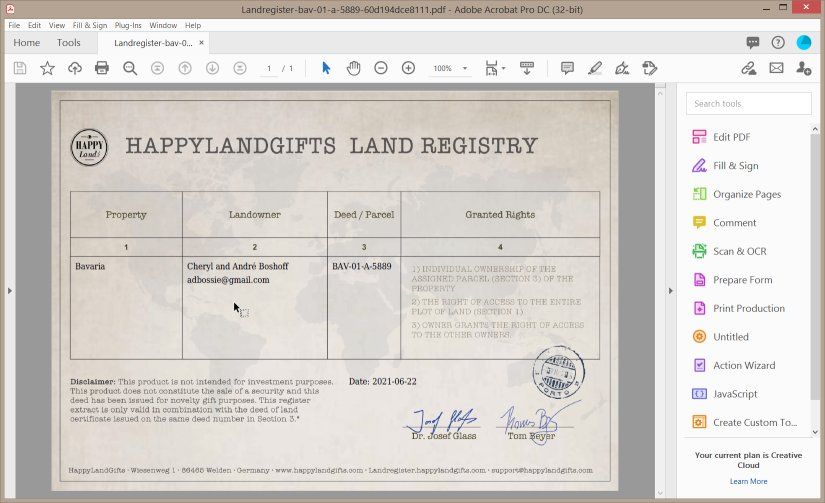The width and height of the screenshot is (825, 503).
Task: Close the Landregister document tab
Action: coord(202,43)
